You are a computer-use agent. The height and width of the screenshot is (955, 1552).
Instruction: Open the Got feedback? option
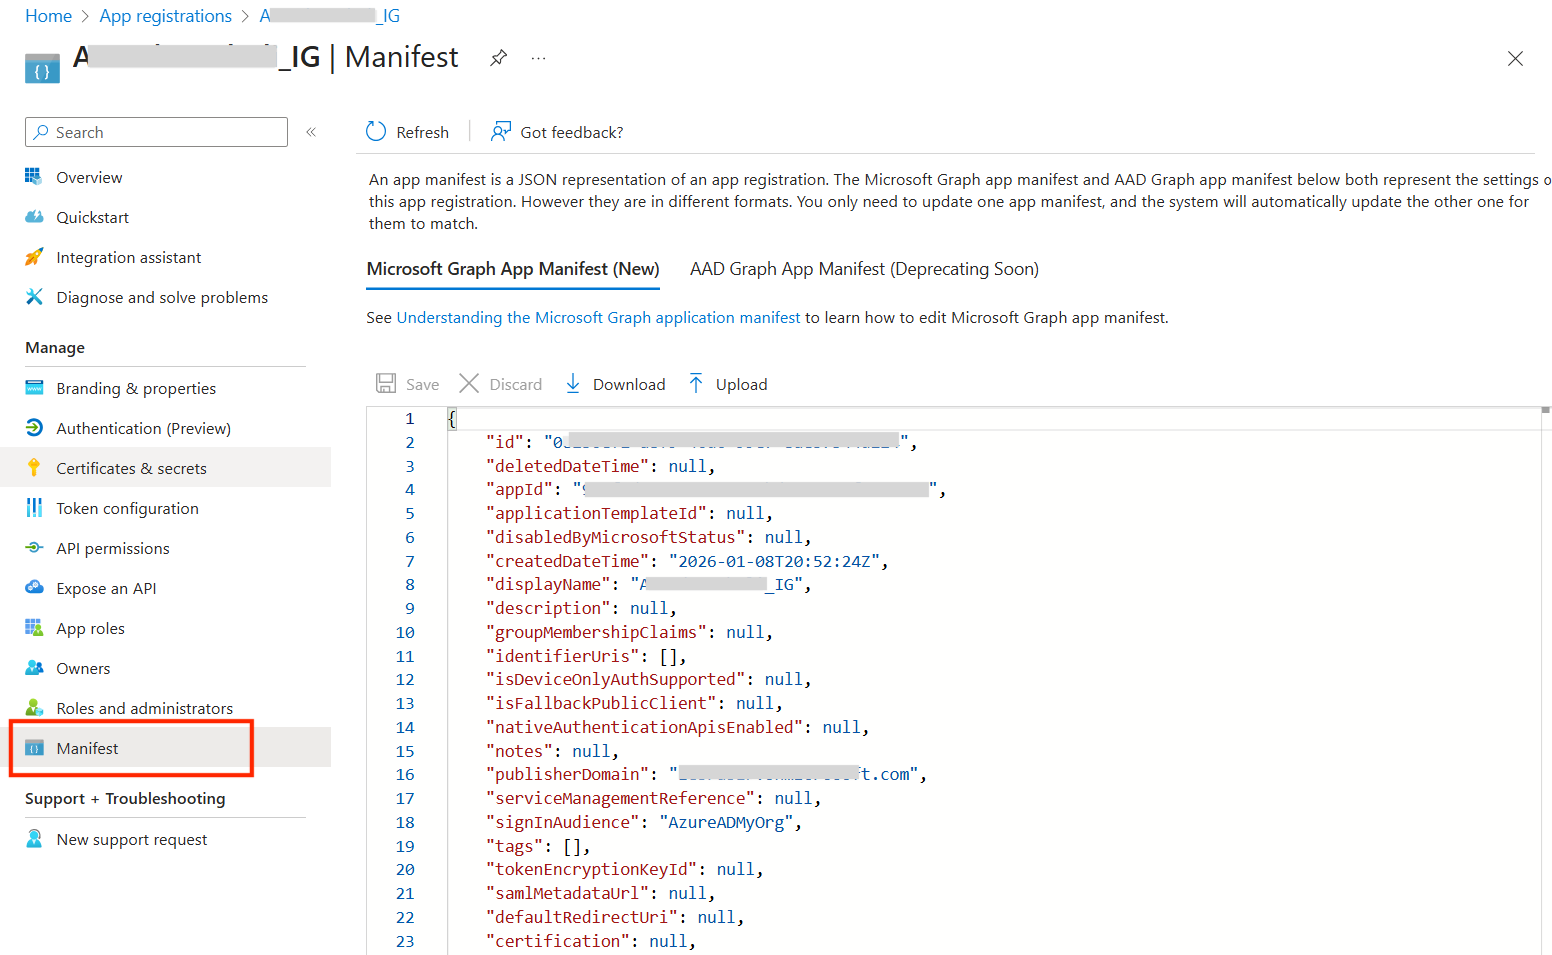tap(557, 132)
